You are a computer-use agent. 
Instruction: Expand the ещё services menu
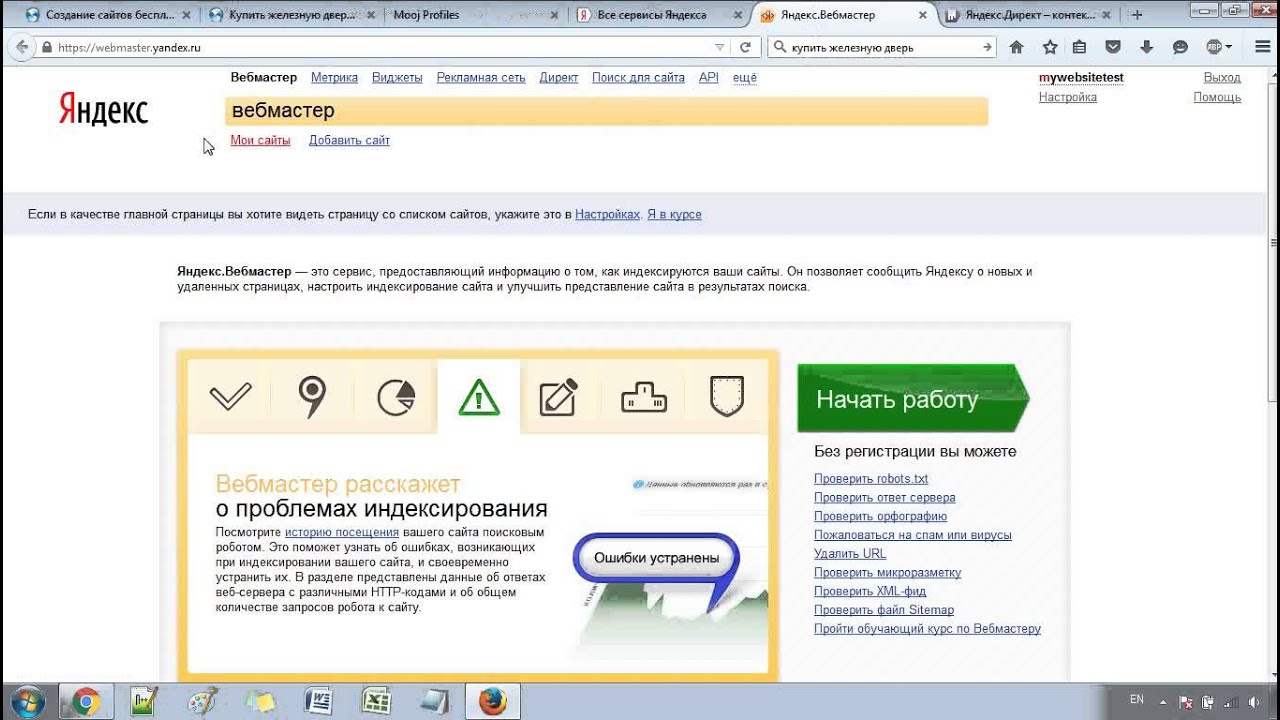tap(745, 77)
